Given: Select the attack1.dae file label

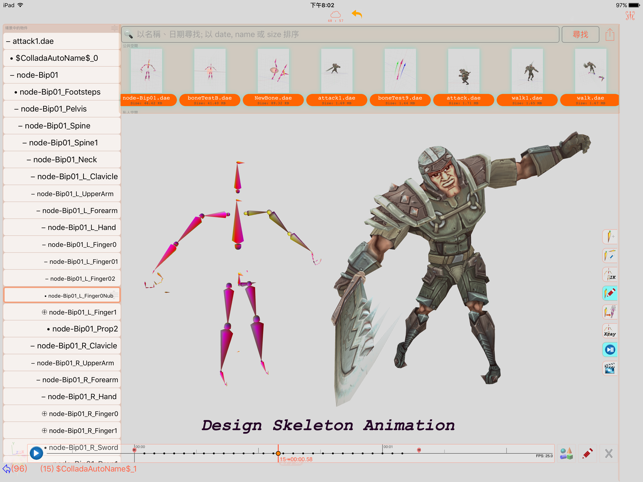Looking at the screenshot, I should (337, 100).
